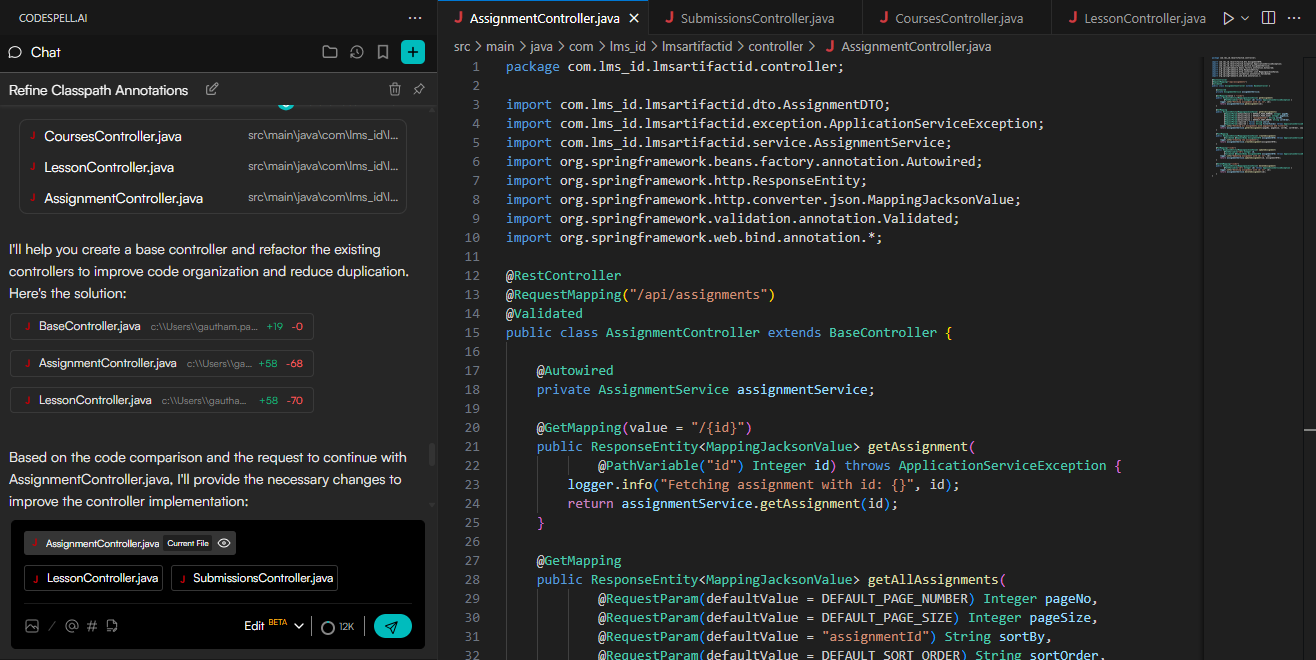The height and width of the screenshot is (660, 1316).
Task: Select the java breadcrumb segment
Action: coord(541,46)
